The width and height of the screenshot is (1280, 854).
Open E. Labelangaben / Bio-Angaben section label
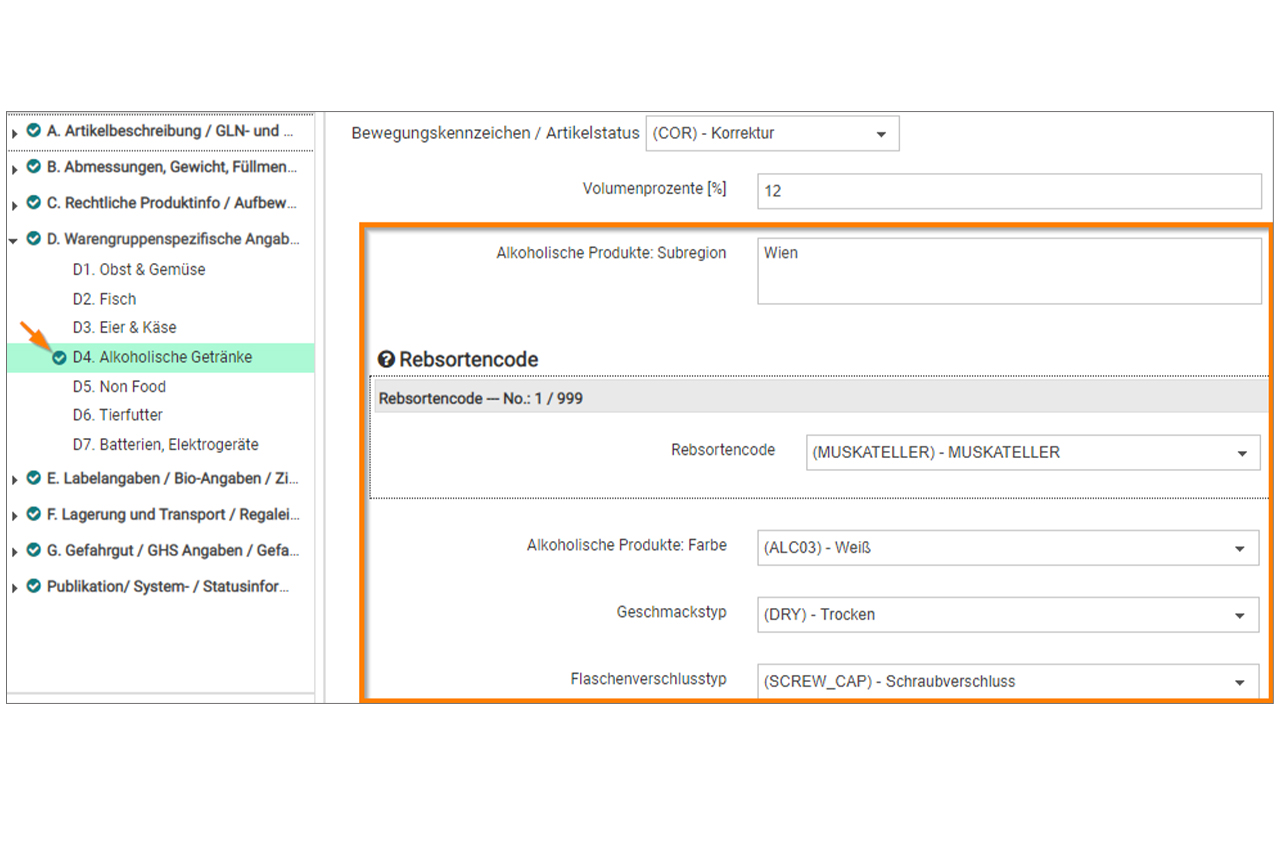tap(173, 478)
